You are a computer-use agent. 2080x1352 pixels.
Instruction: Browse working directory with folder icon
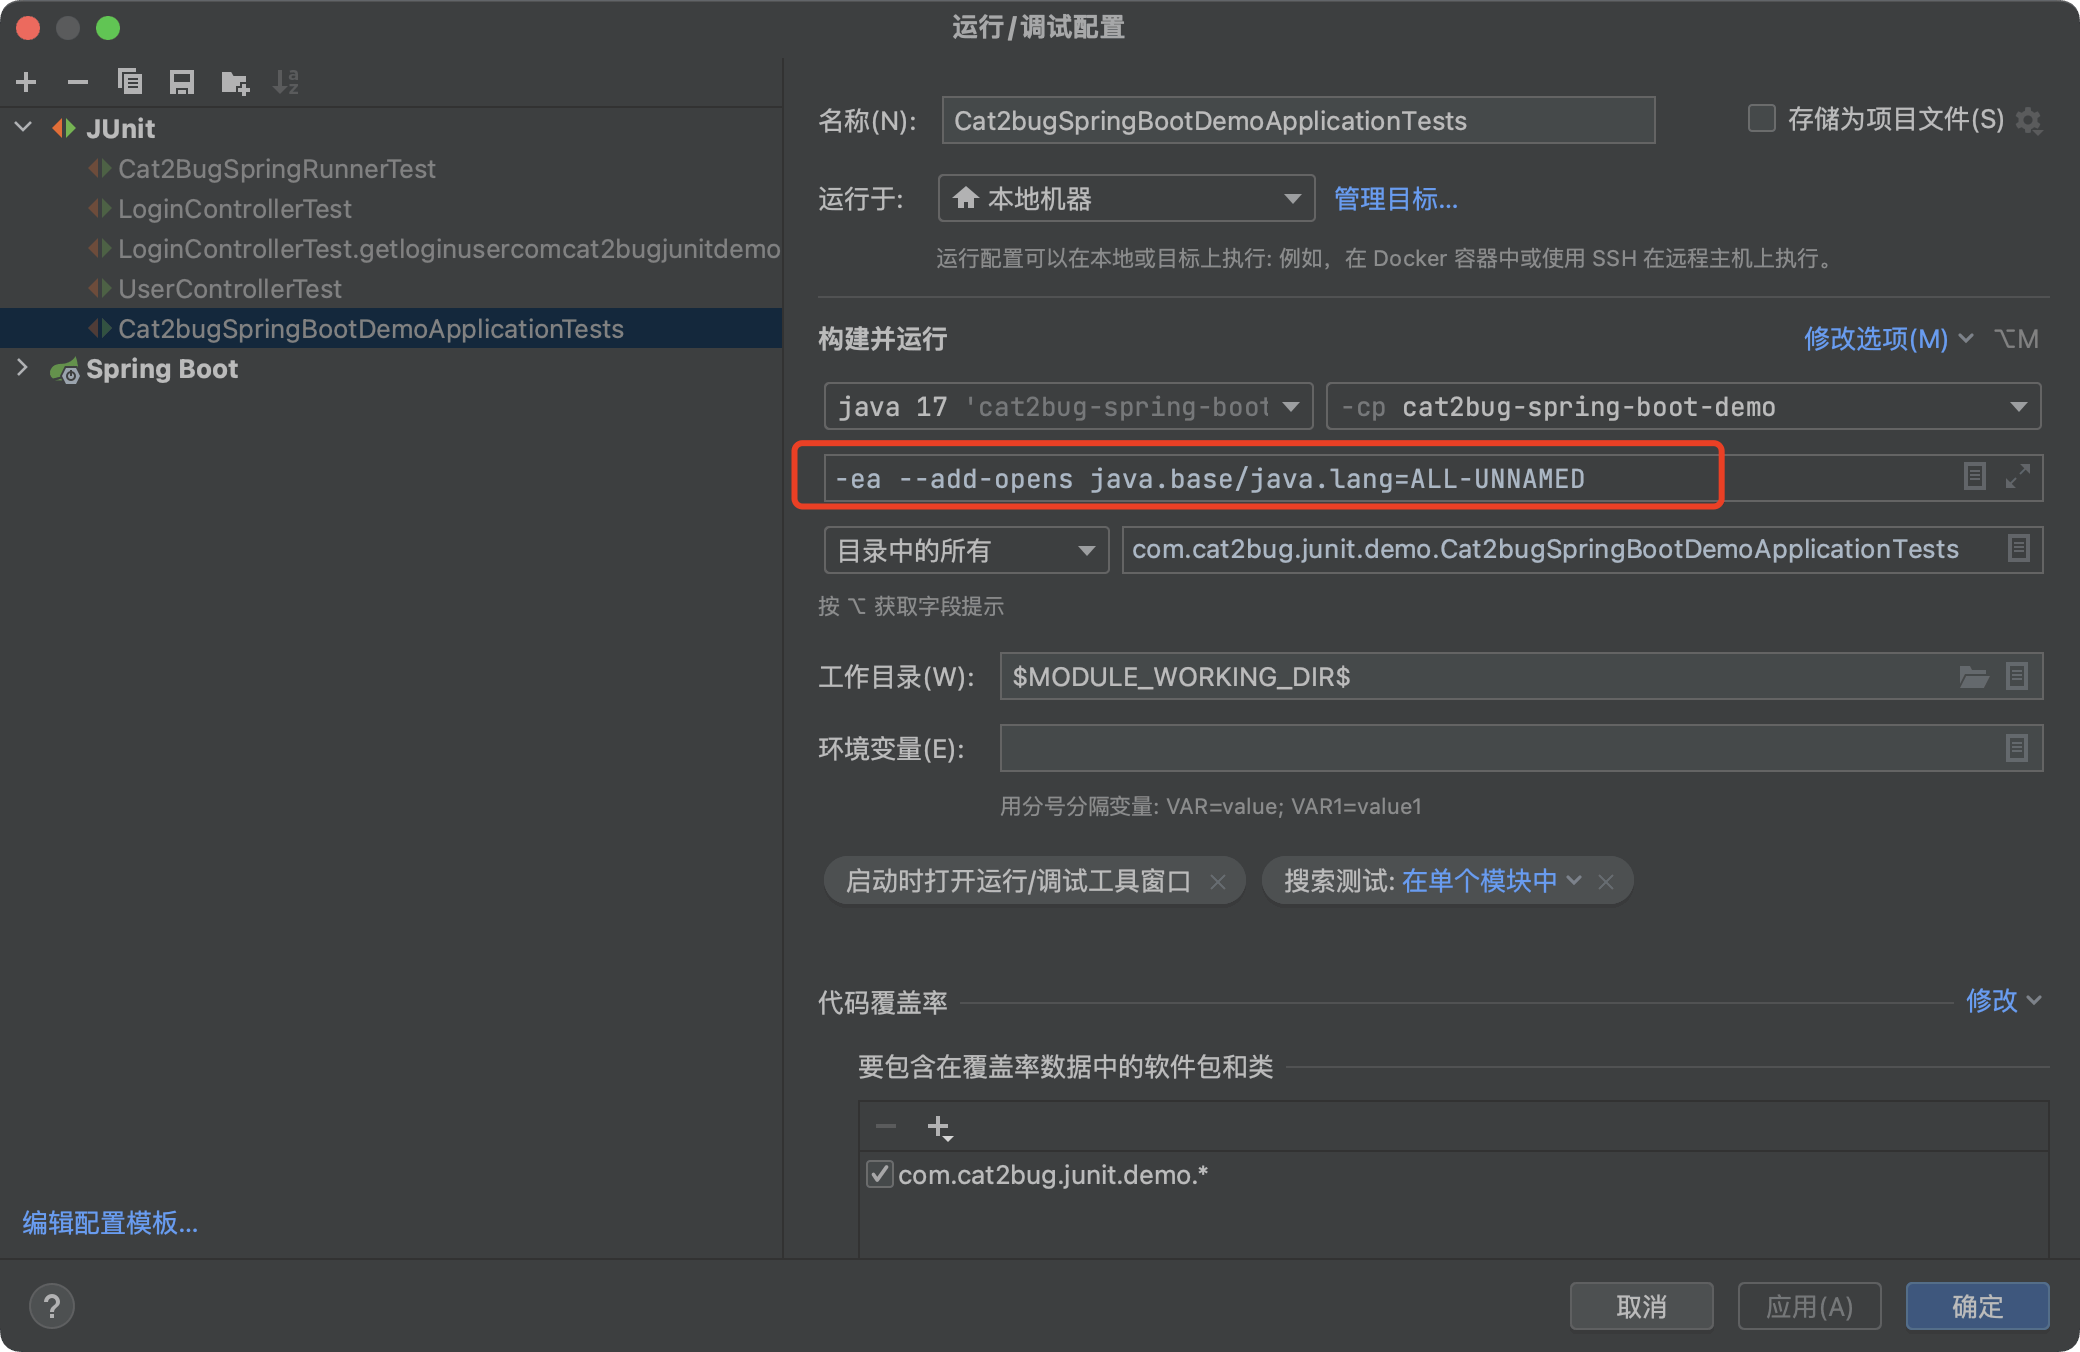(x=1973, y=677)
